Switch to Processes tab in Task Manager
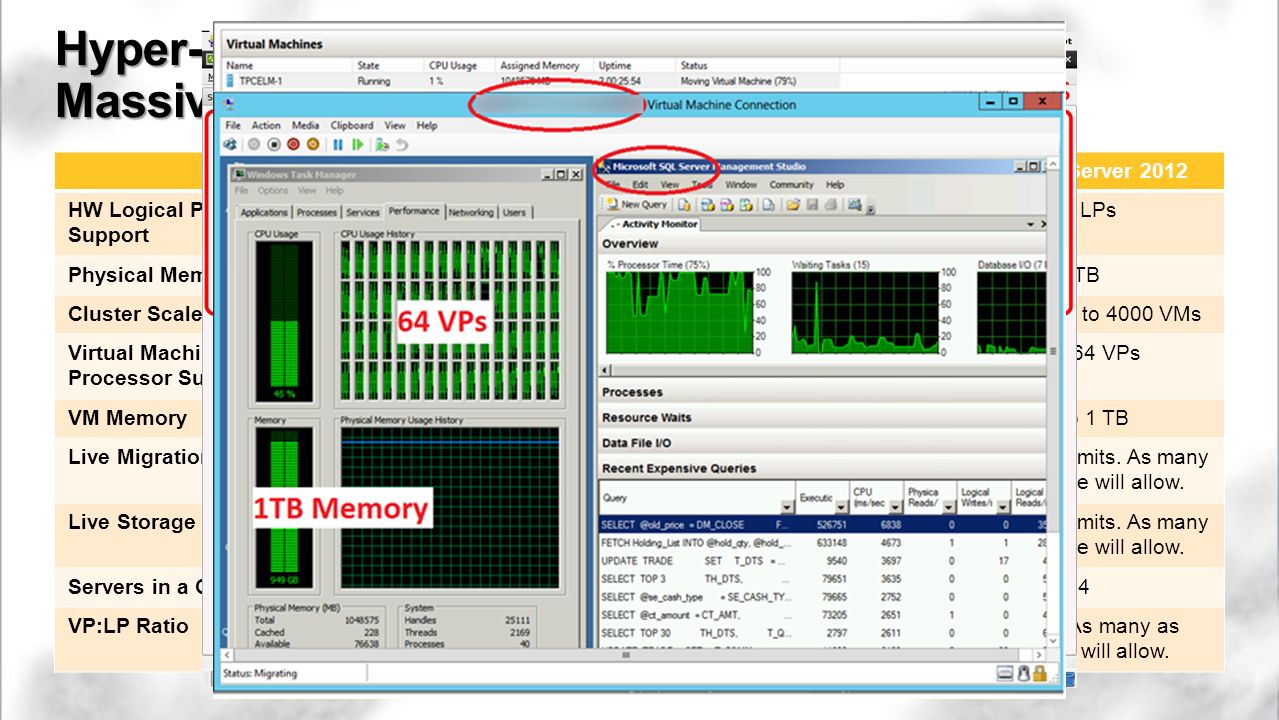 (316, 213)
